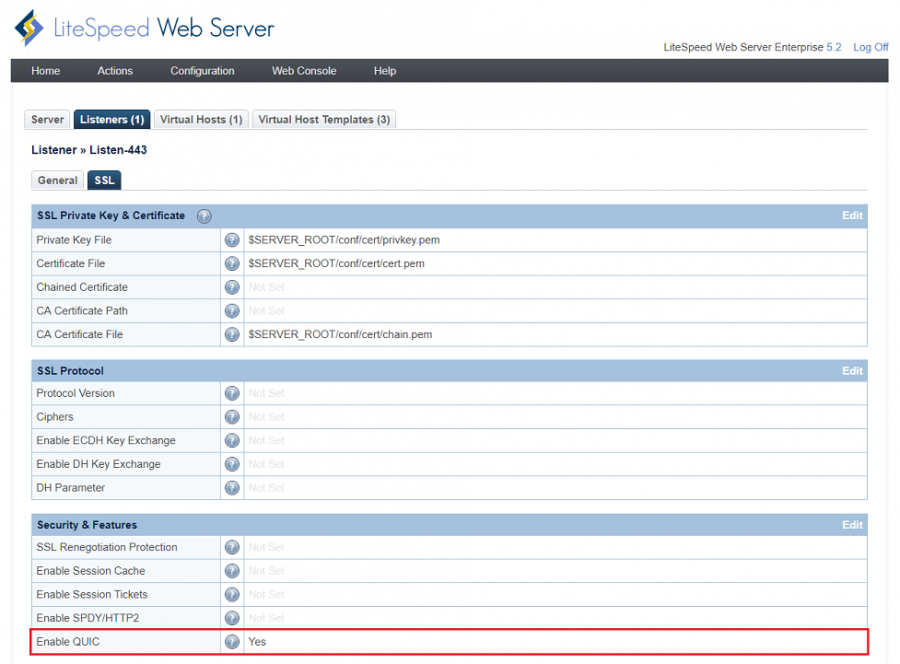Edit the Security & Features section
Viewport: 900px width, 664px height.
tap(852, 525)
